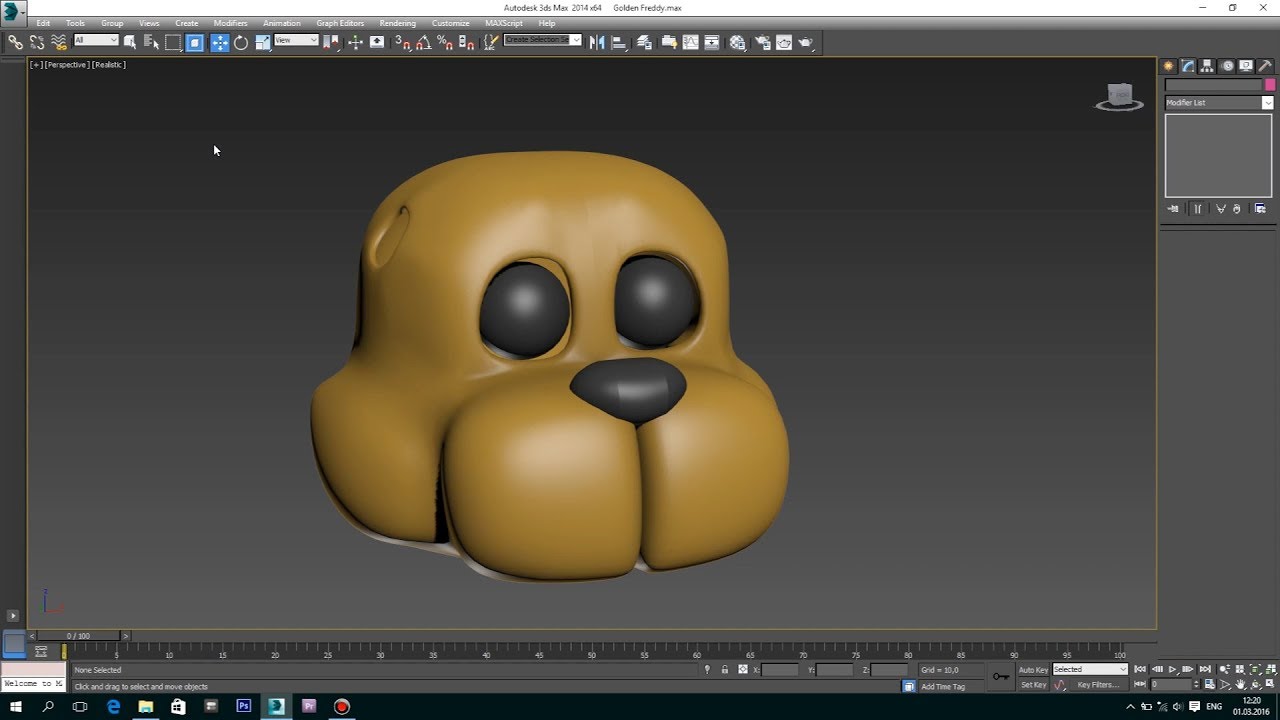Click the Perspective viewport label

click(67, 65)
